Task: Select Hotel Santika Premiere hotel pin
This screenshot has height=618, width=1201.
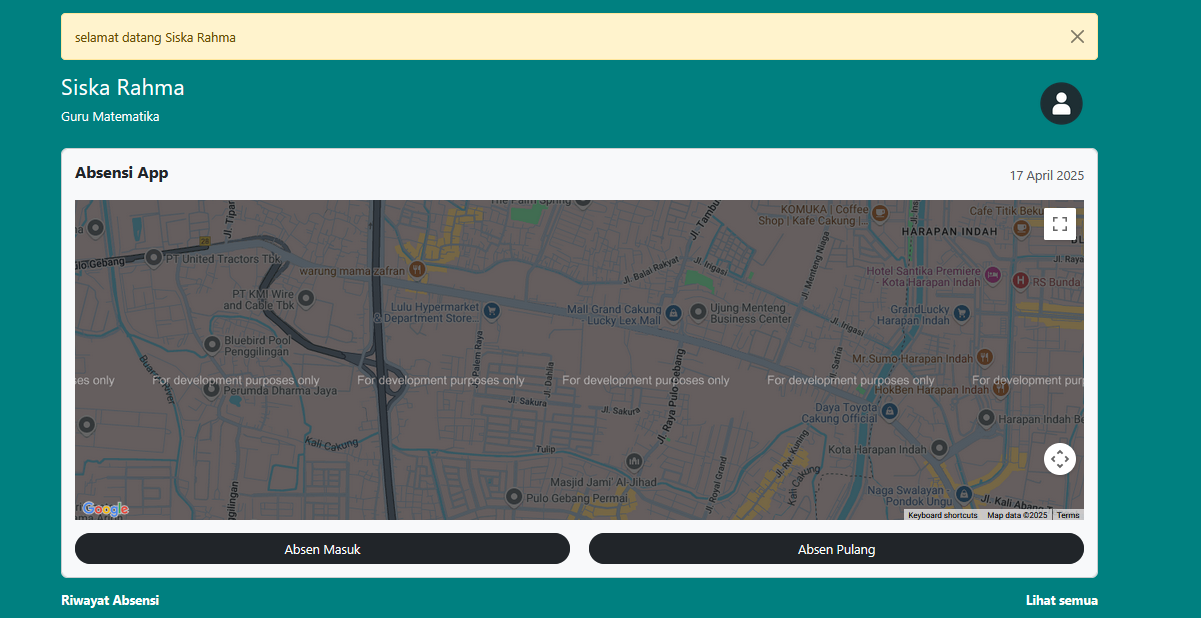Action: [992, 274]
